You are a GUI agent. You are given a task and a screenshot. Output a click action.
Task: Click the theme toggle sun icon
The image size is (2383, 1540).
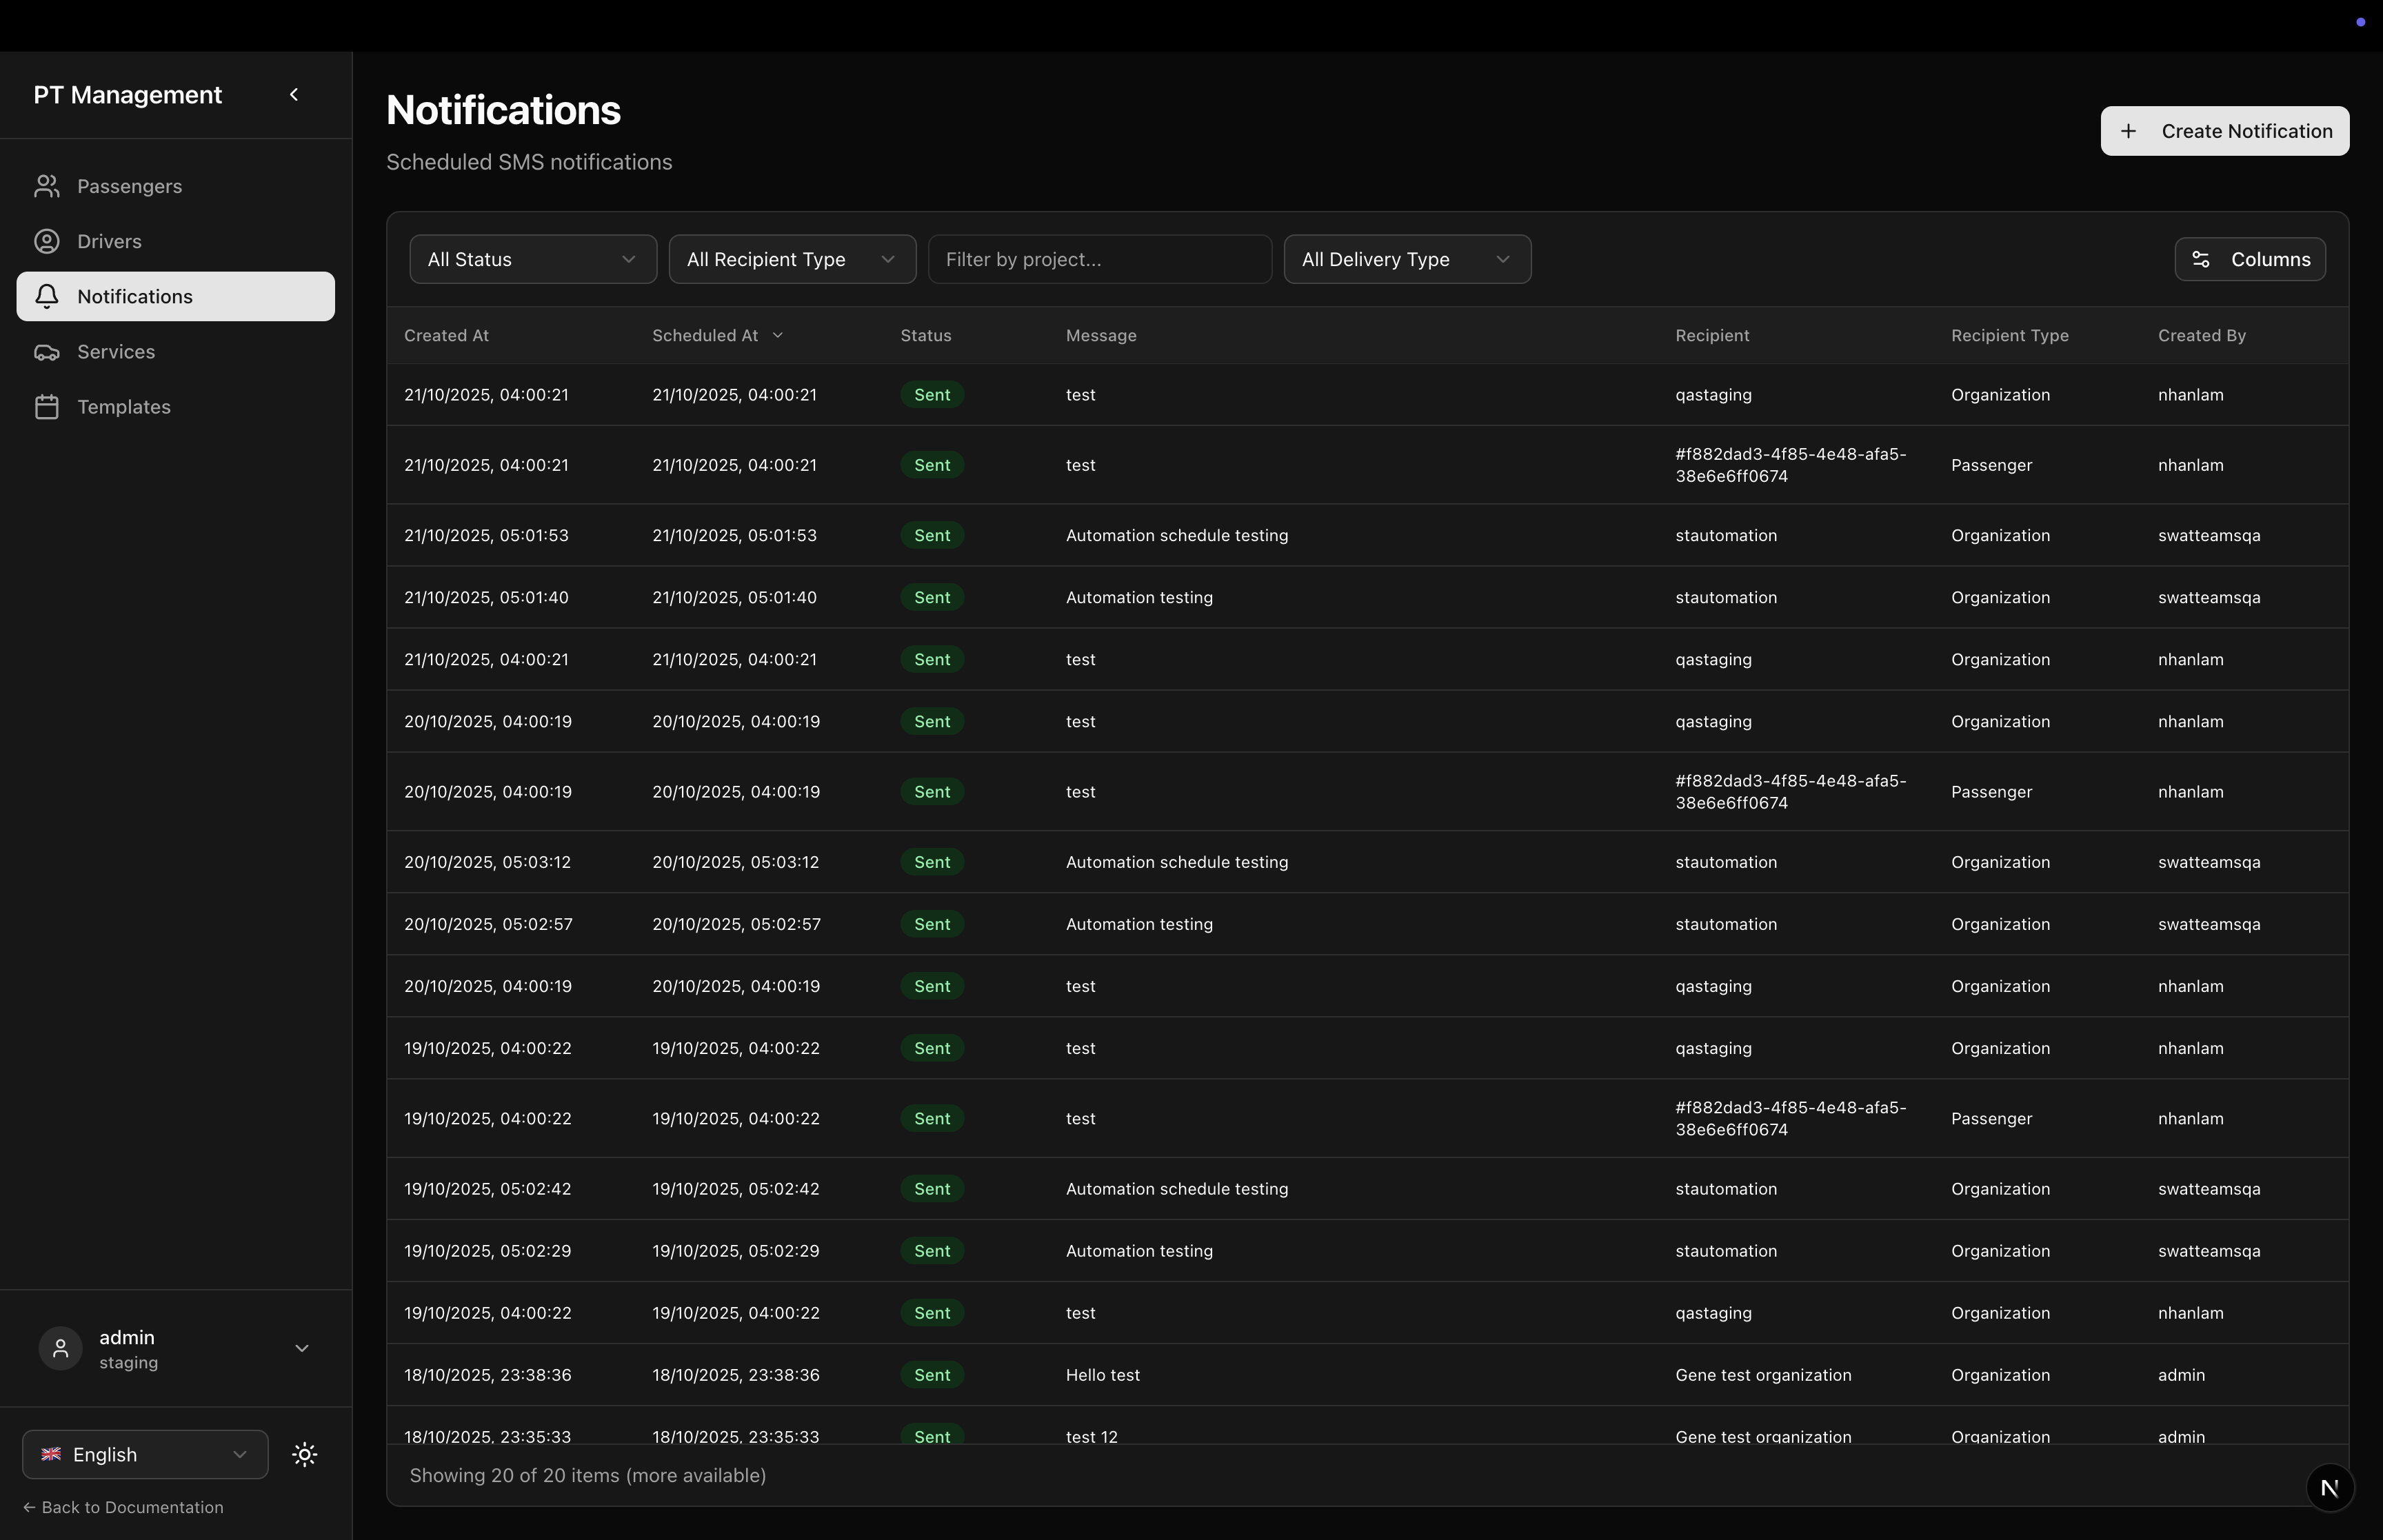click(x=304, y=1454)
